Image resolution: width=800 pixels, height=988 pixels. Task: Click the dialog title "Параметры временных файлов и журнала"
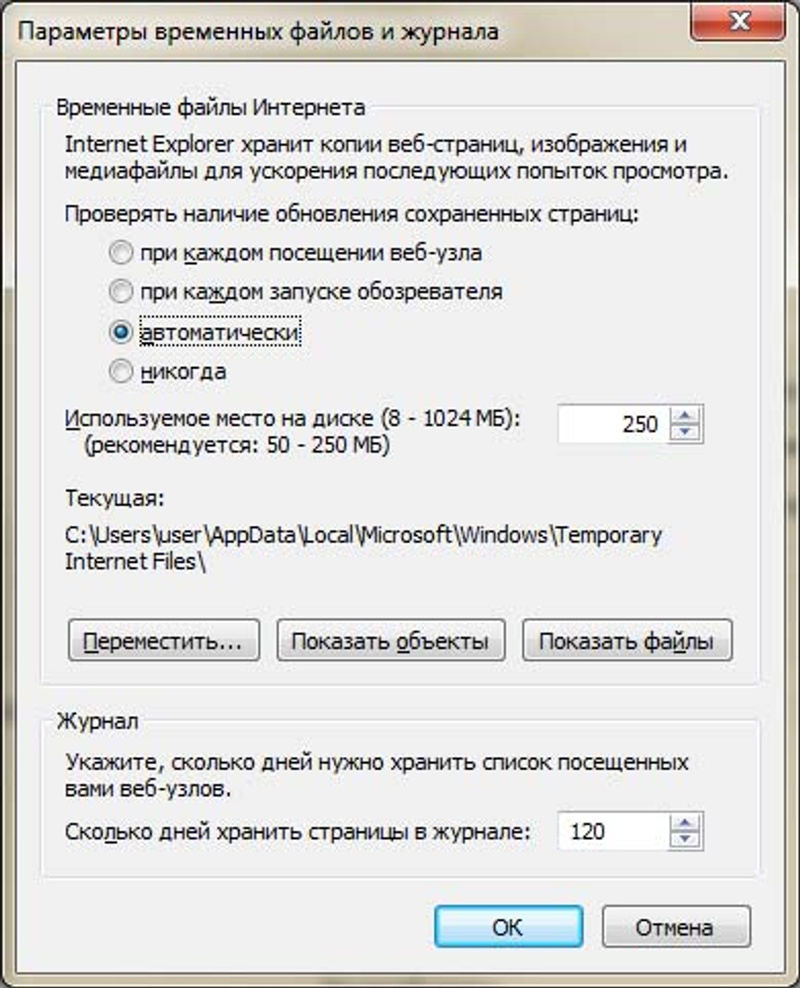point(258,32)
